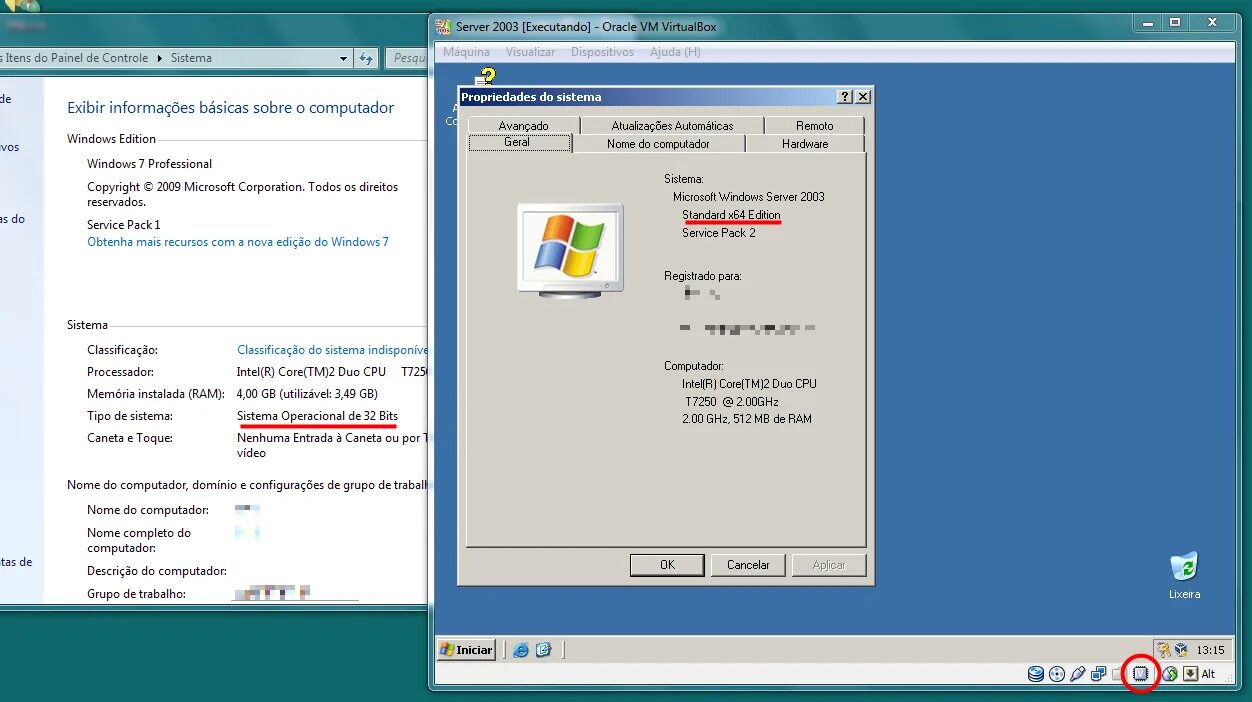Click the Show Desktop quick launch icon
Viewport: 1252px width, 702px height.
pos(543,650)
